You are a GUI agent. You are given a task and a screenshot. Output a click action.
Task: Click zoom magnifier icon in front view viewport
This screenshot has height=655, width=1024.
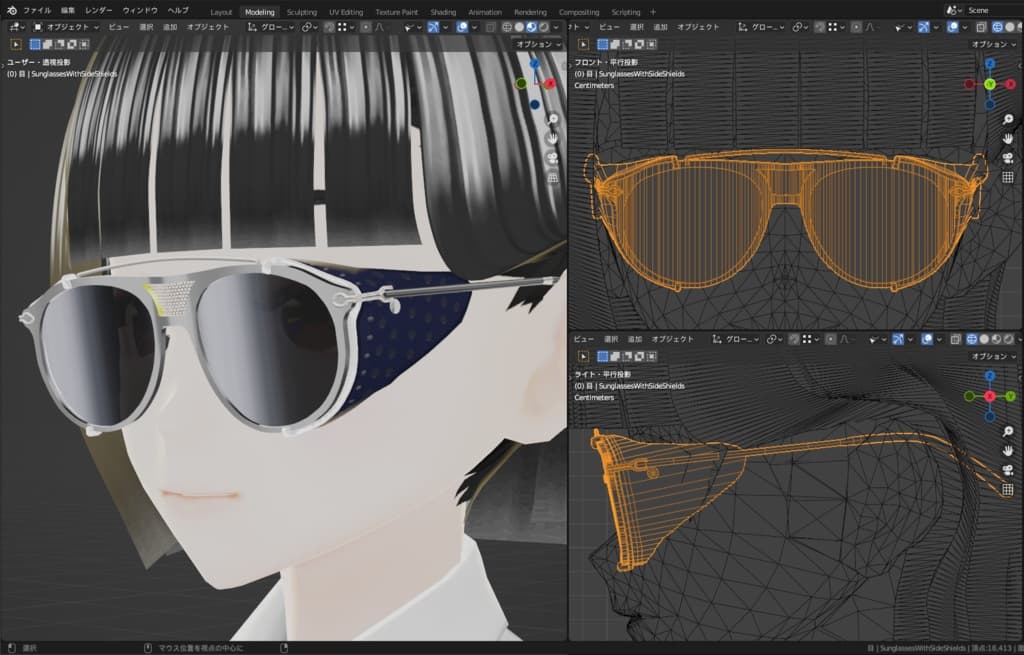[x=1008, y=120]
